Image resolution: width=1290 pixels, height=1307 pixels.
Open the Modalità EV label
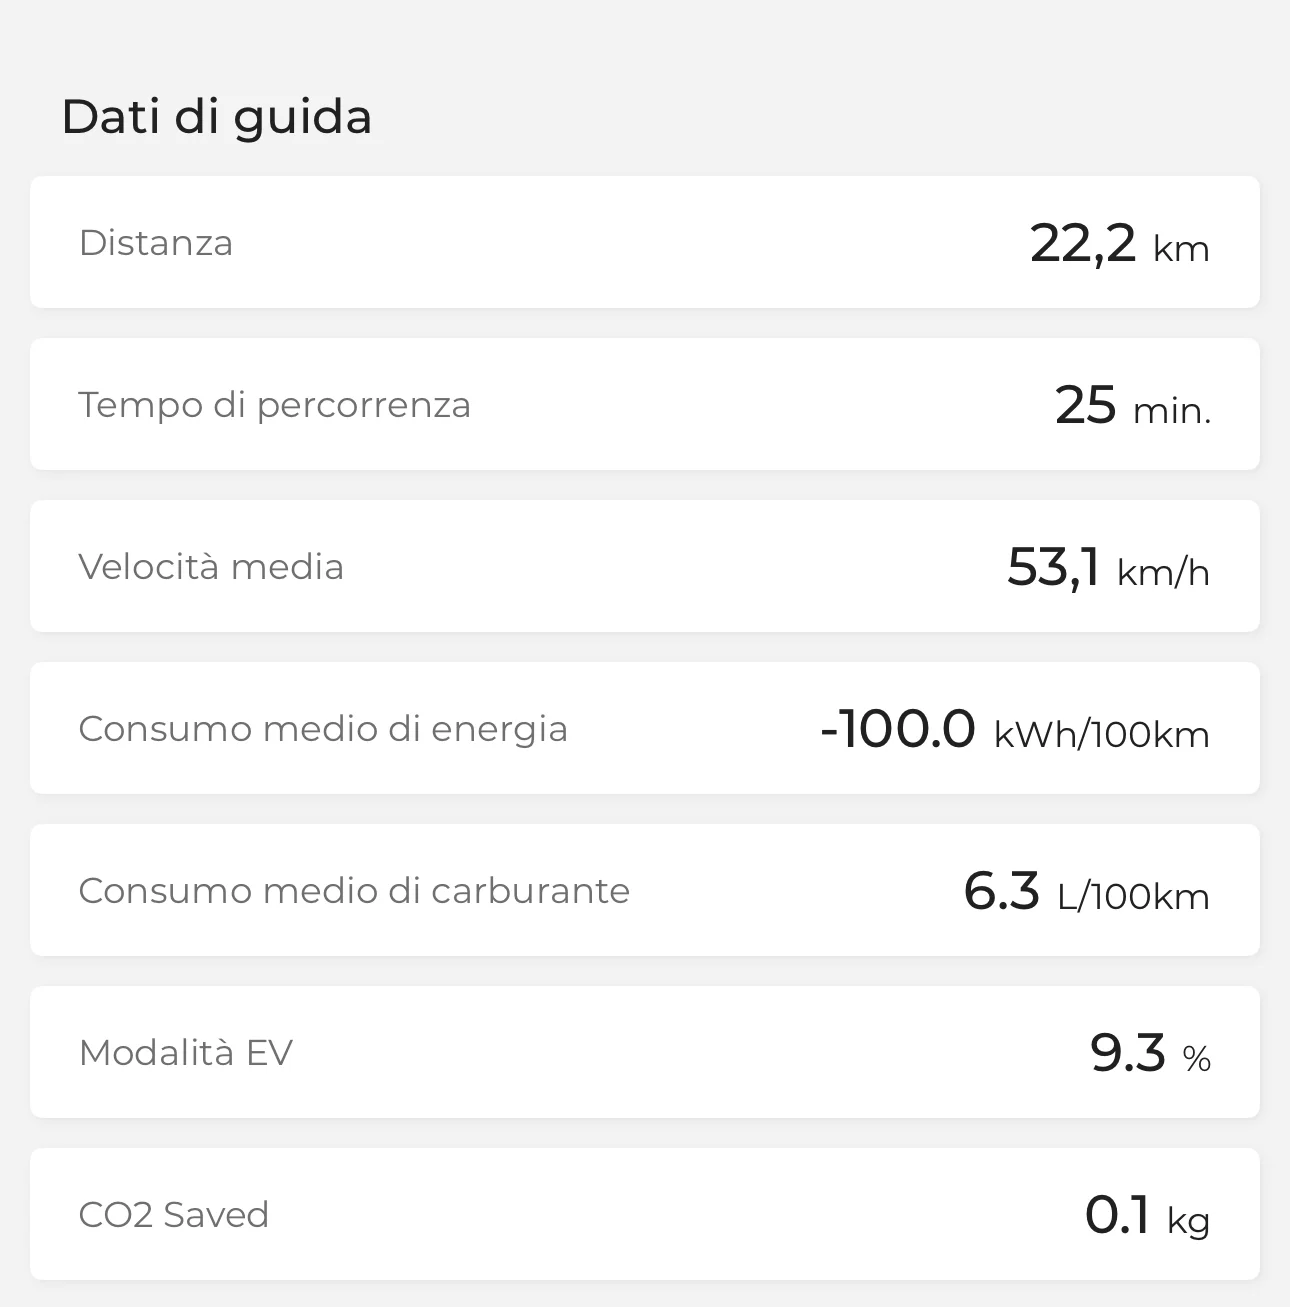coord(186,1053)
